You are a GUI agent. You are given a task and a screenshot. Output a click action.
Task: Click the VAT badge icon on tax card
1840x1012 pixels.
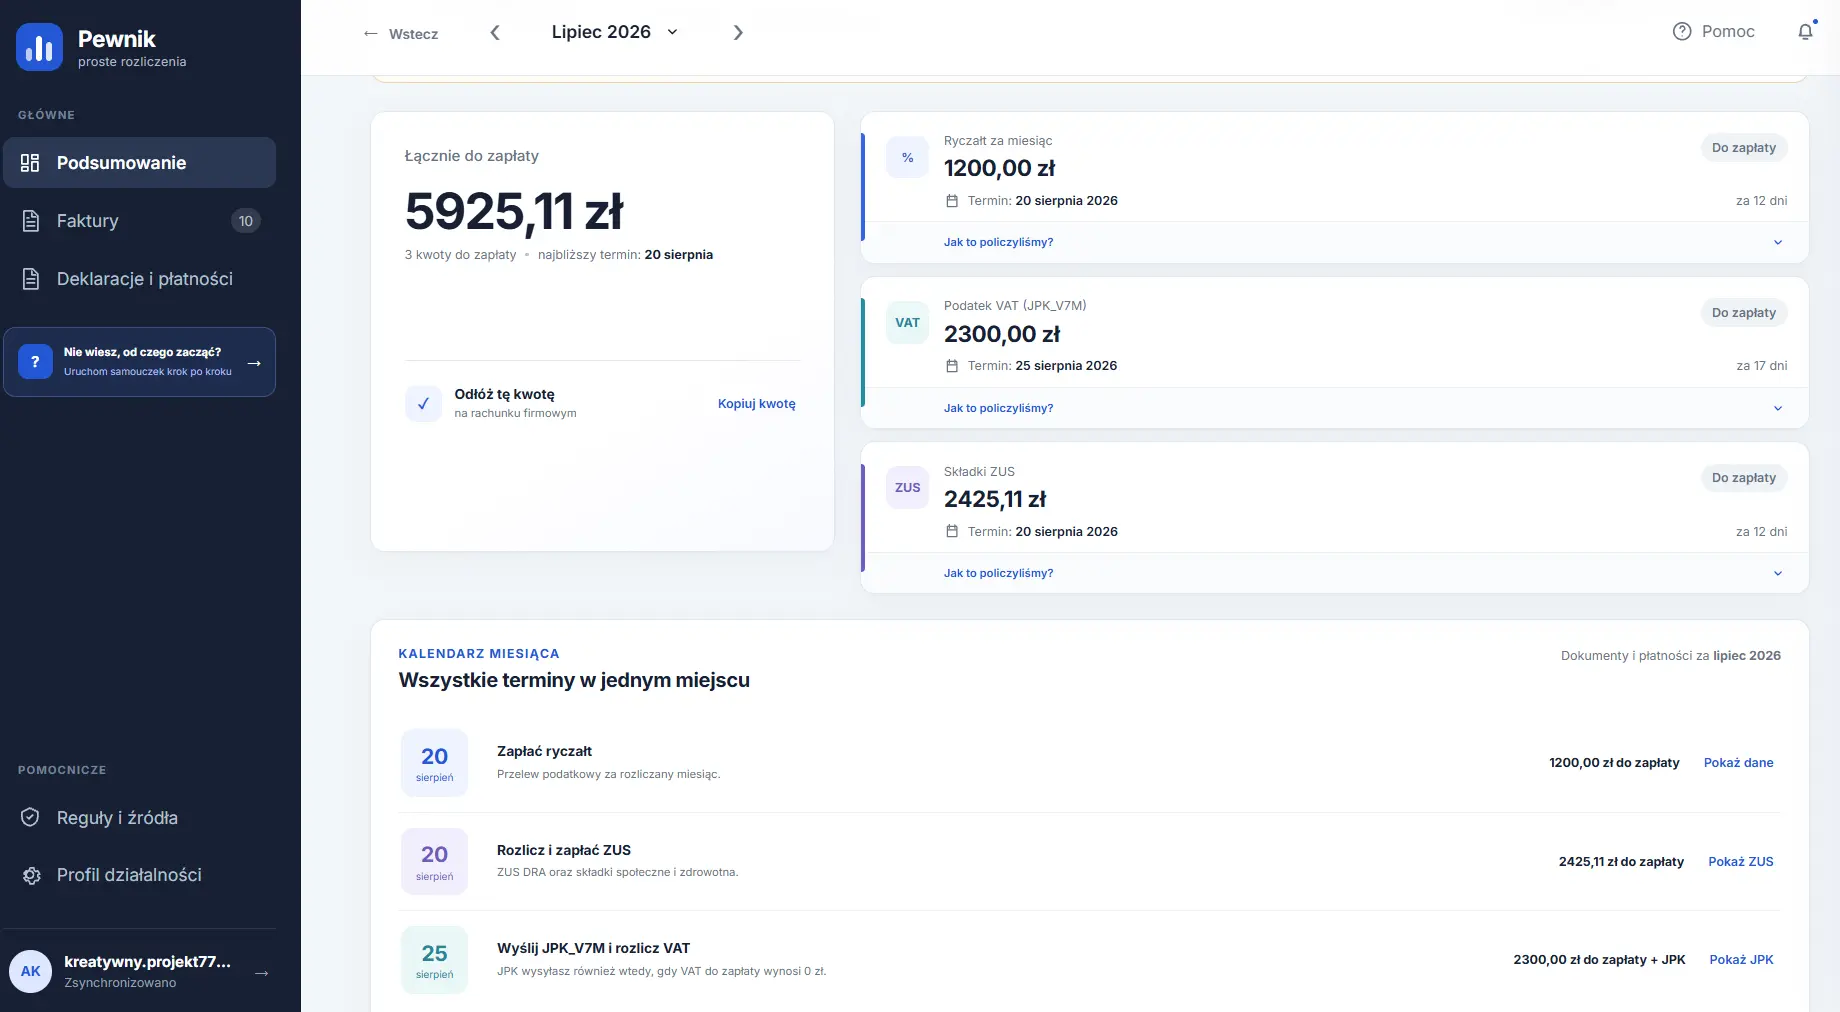tap(907, 323)
